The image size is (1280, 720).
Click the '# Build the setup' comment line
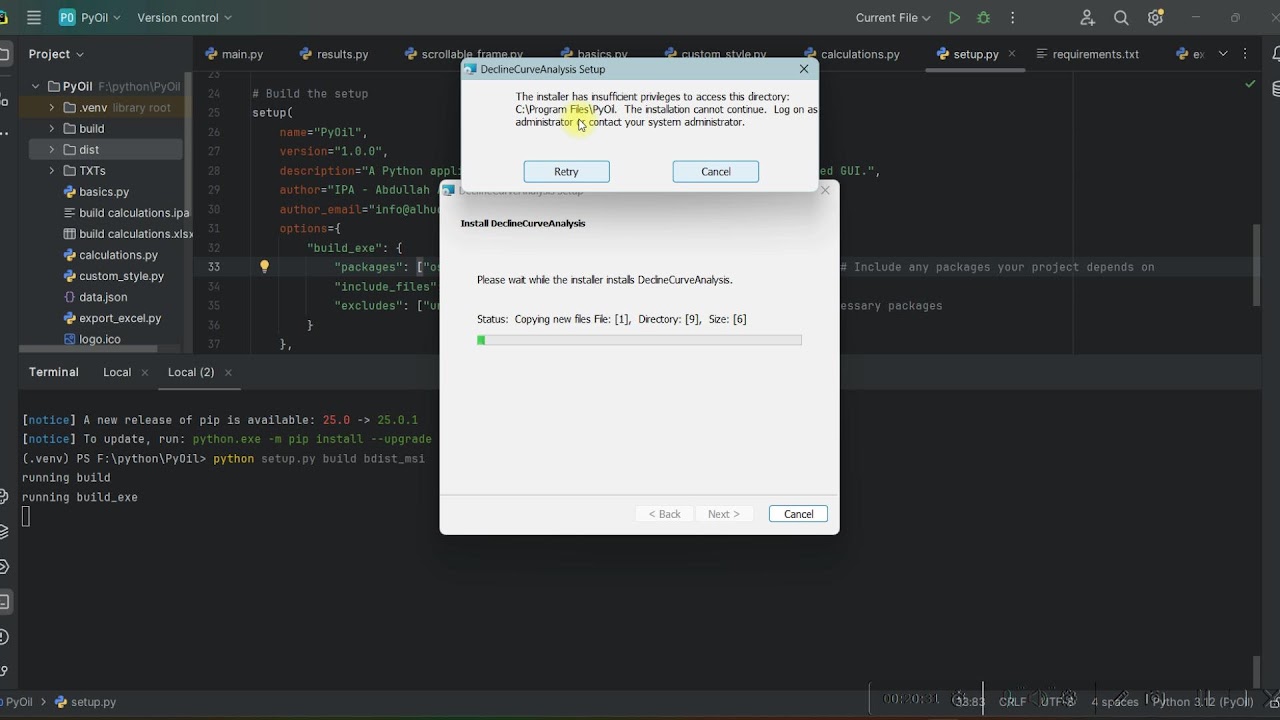[310, 94]
